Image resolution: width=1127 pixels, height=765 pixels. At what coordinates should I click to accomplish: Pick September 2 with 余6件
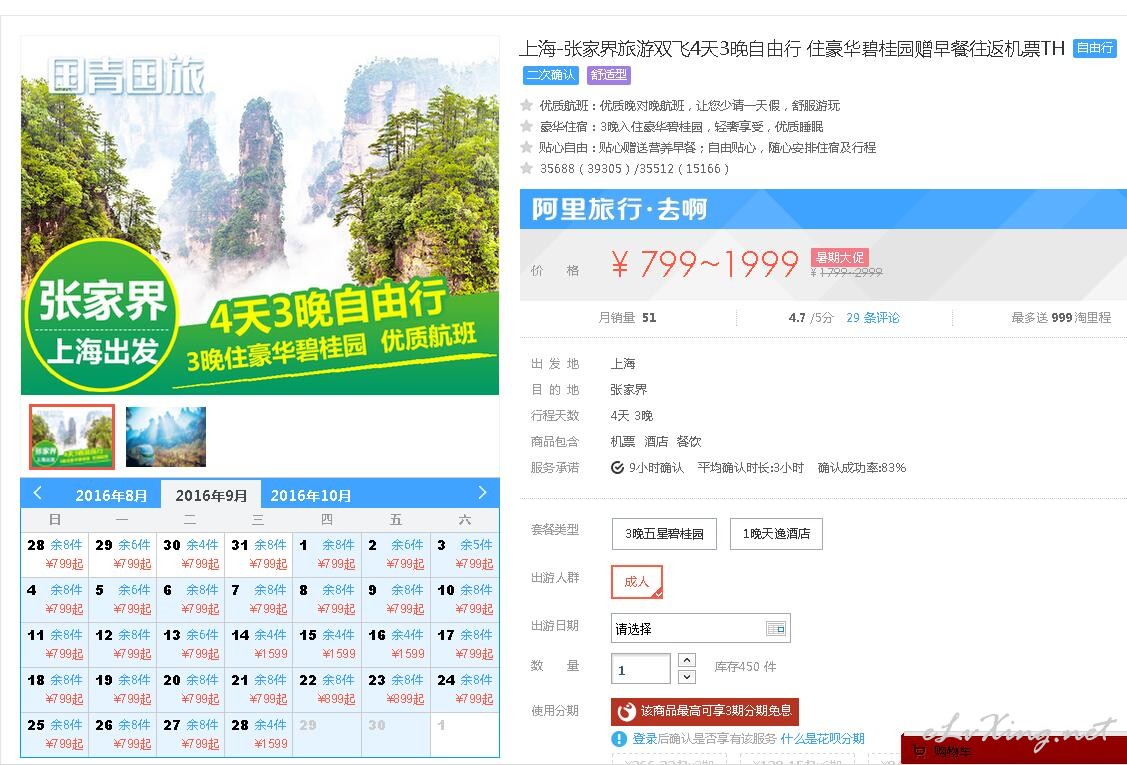click(x=395, y=554)
